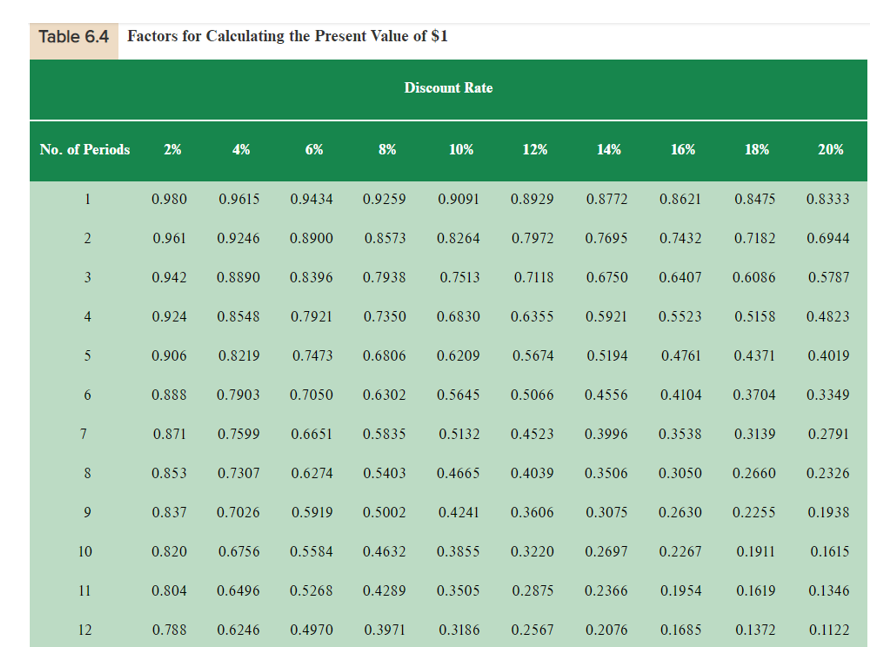The image size is (888, 657).
Task: Select the value 0.9615 for period 1
Action: point(241,199)
